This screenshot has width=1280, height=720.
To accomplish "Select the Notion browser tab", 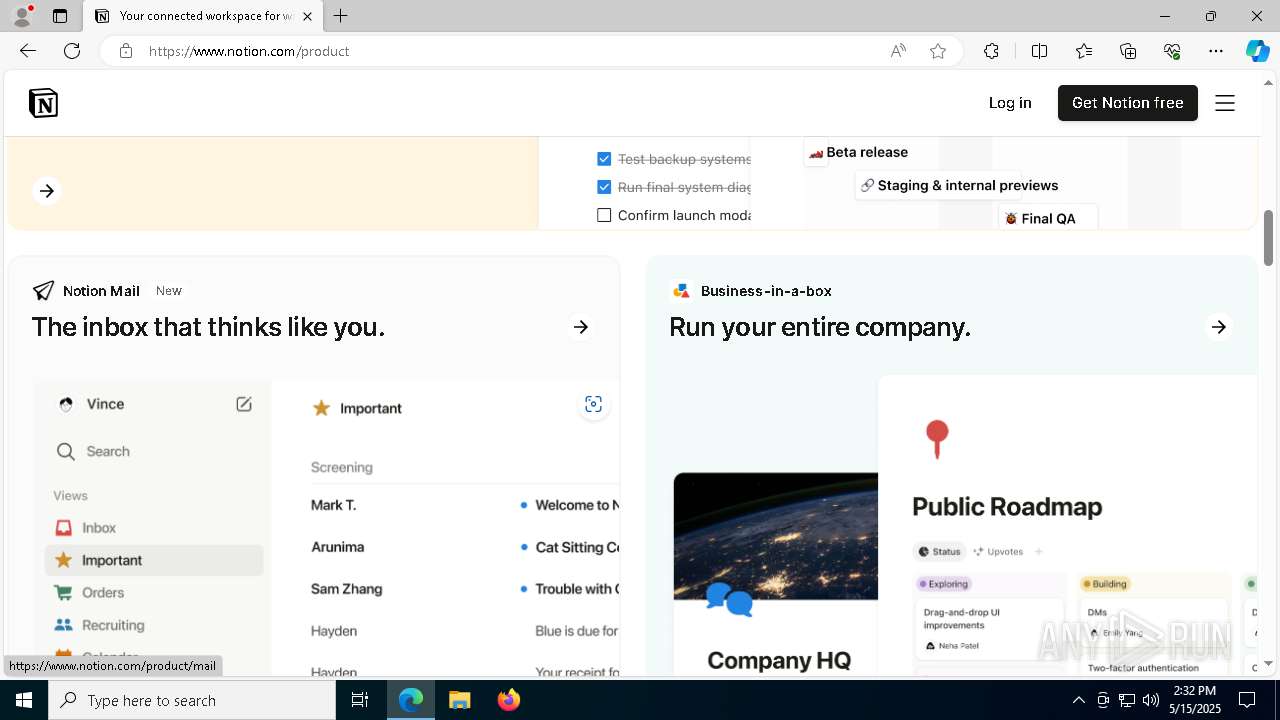I will pyautogui.click(x=205, y=16).
